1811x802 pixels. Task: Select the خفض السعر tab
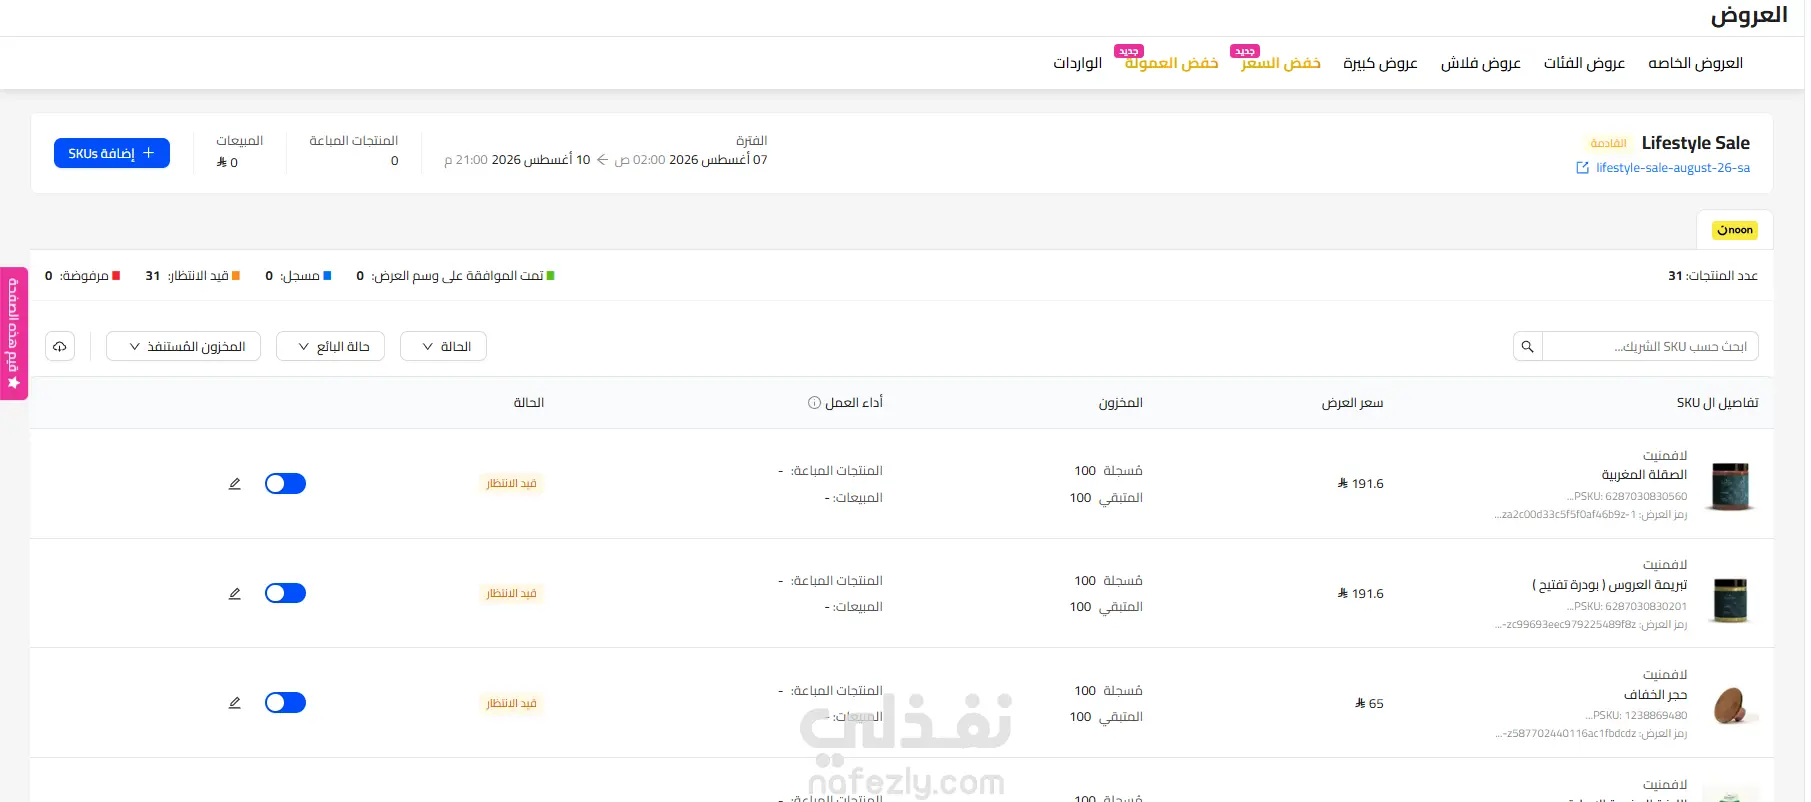click(1280, 63)
